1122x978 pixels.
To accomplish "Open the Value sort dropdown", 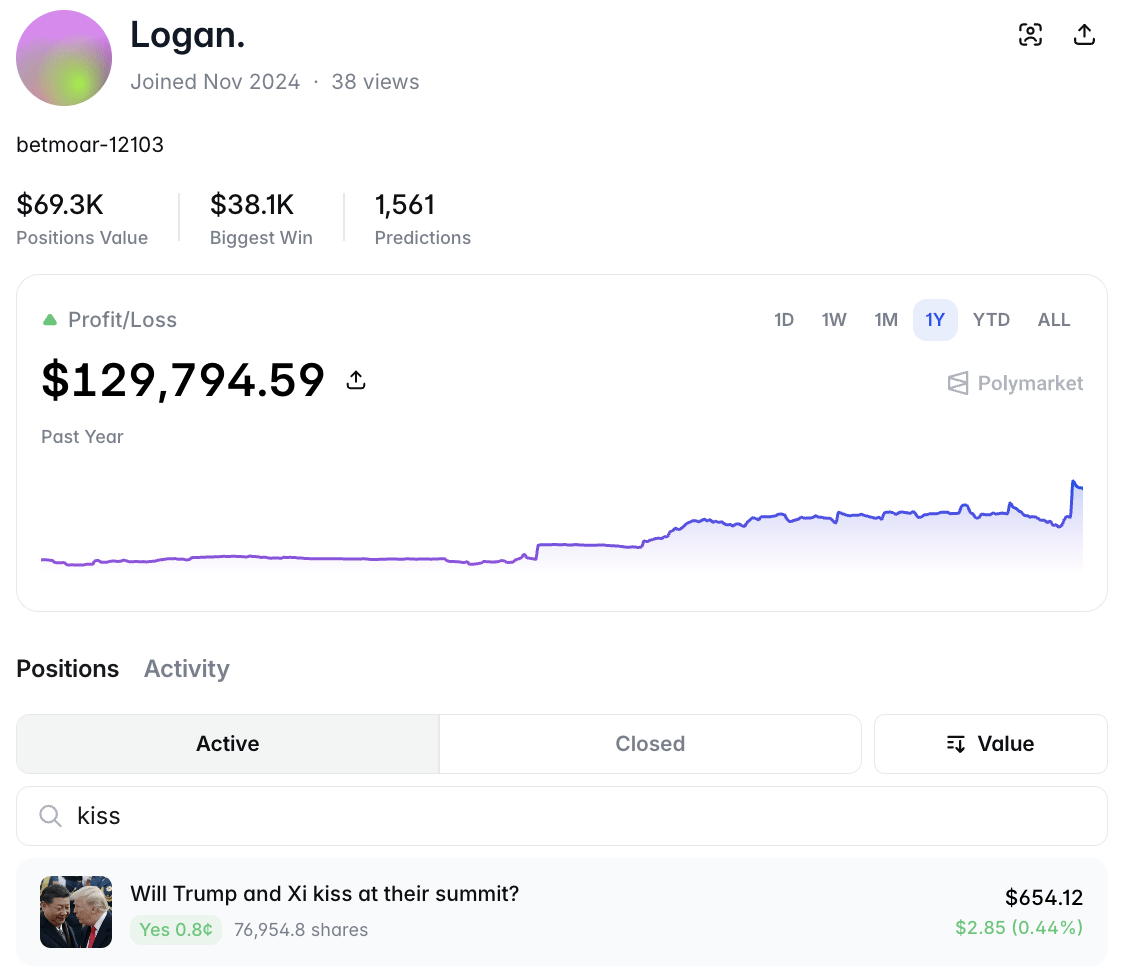I will tap(990, 743).
